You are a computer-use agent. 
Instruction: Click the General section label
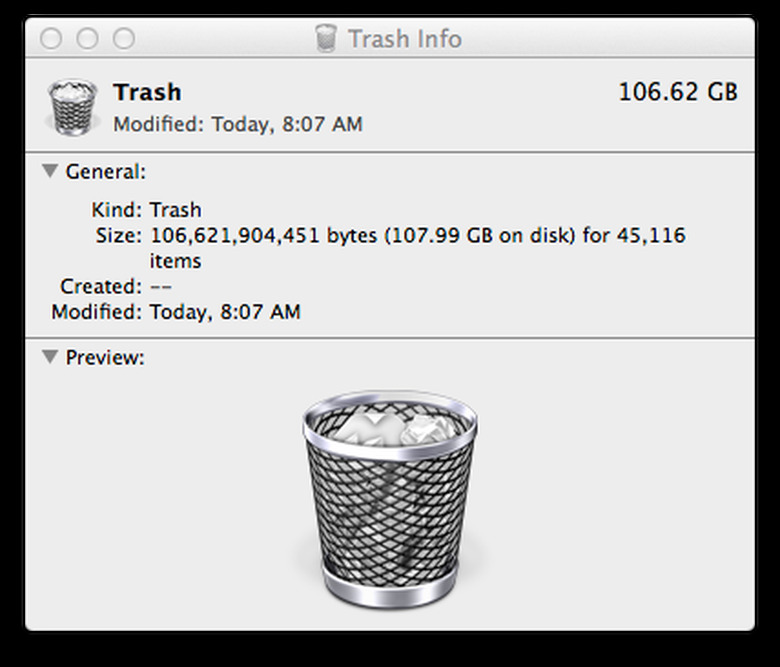pos(106,172)
